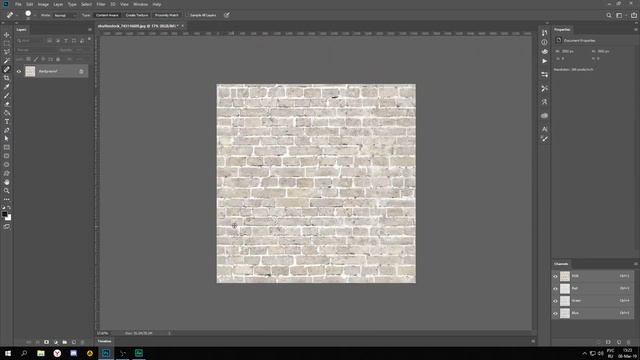The image size is (640, 360).
Task: Toggle visibility of Blue channel
Action: tap(555, 313)
